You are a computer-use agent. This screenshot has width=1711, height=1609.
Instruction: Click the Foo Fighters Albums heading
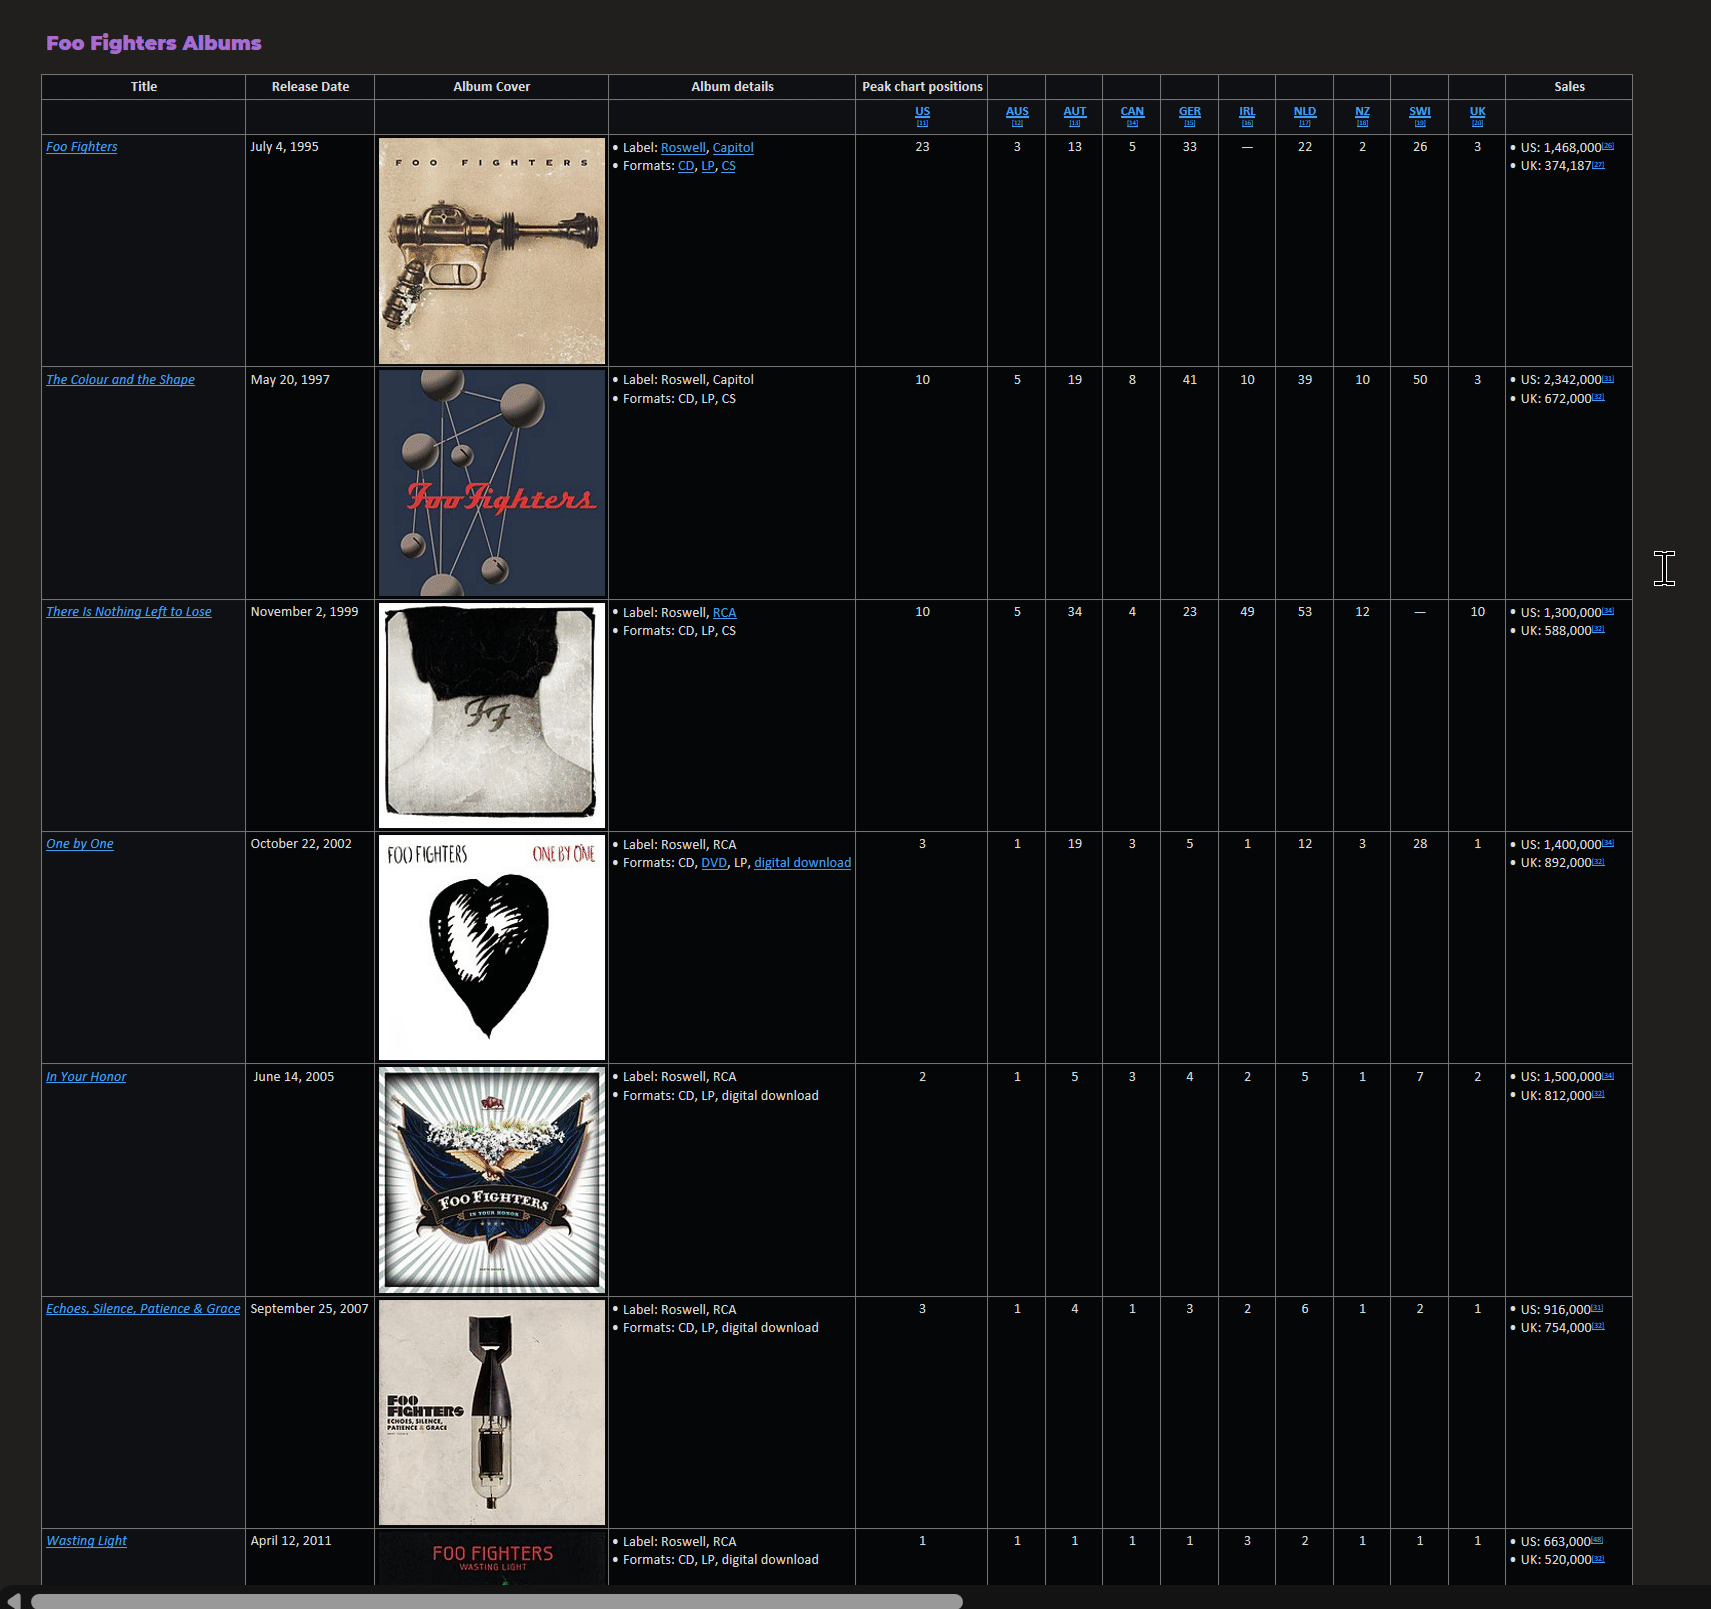[154, 43]
